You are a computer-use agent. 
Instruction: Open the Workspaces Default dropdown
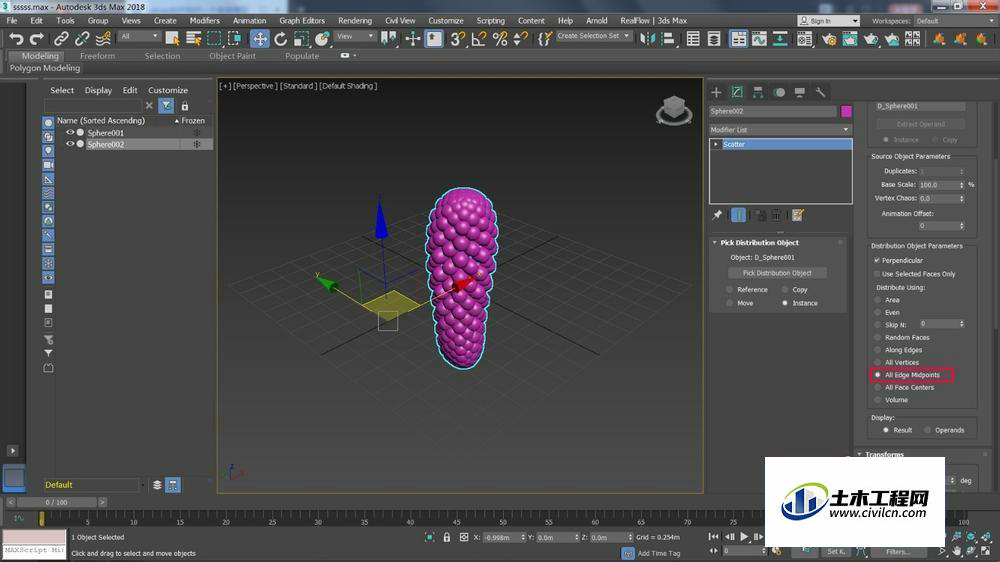point(955,21)
